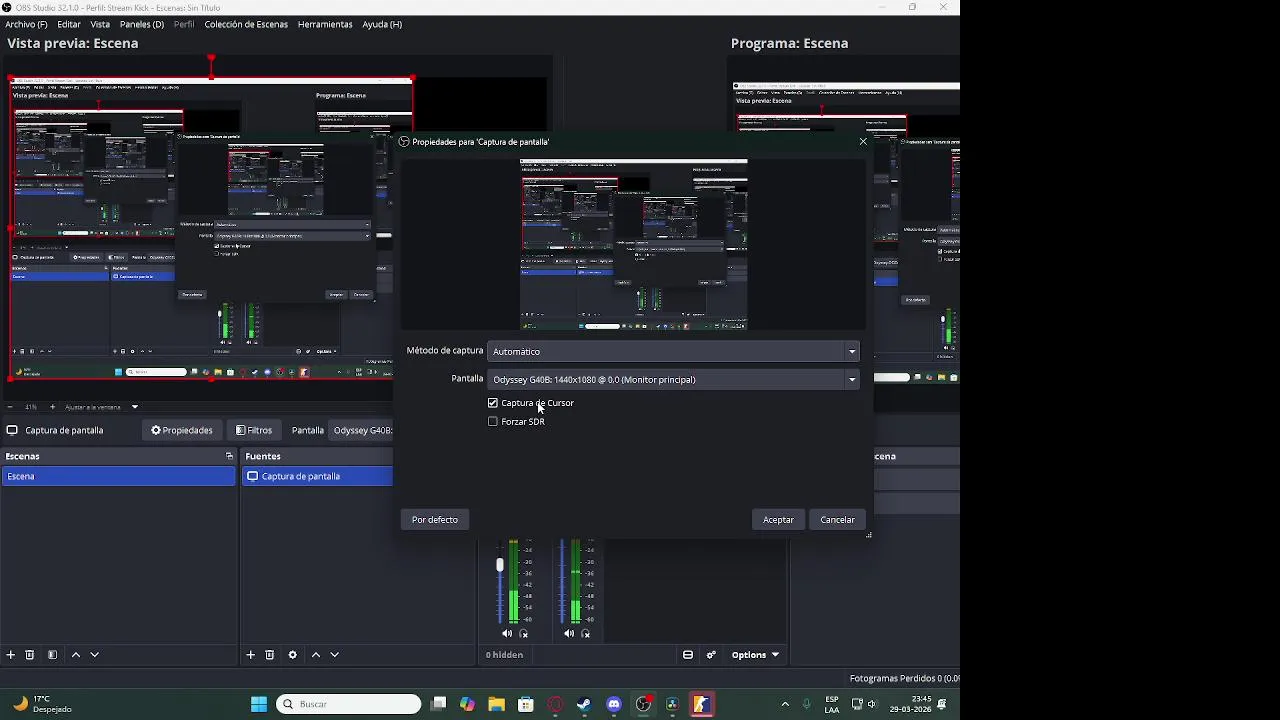Open the Herramientas menu

tap(325, 24)
